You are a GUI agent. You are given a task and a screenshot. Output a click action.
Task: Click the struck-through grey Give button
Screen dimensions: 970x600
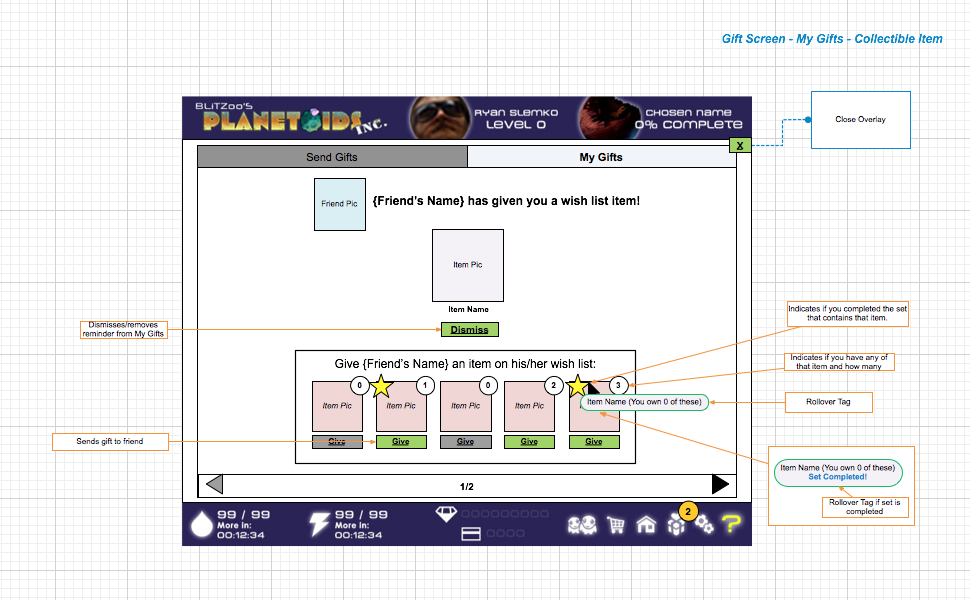pyautogui.click(x=337, y=442)
